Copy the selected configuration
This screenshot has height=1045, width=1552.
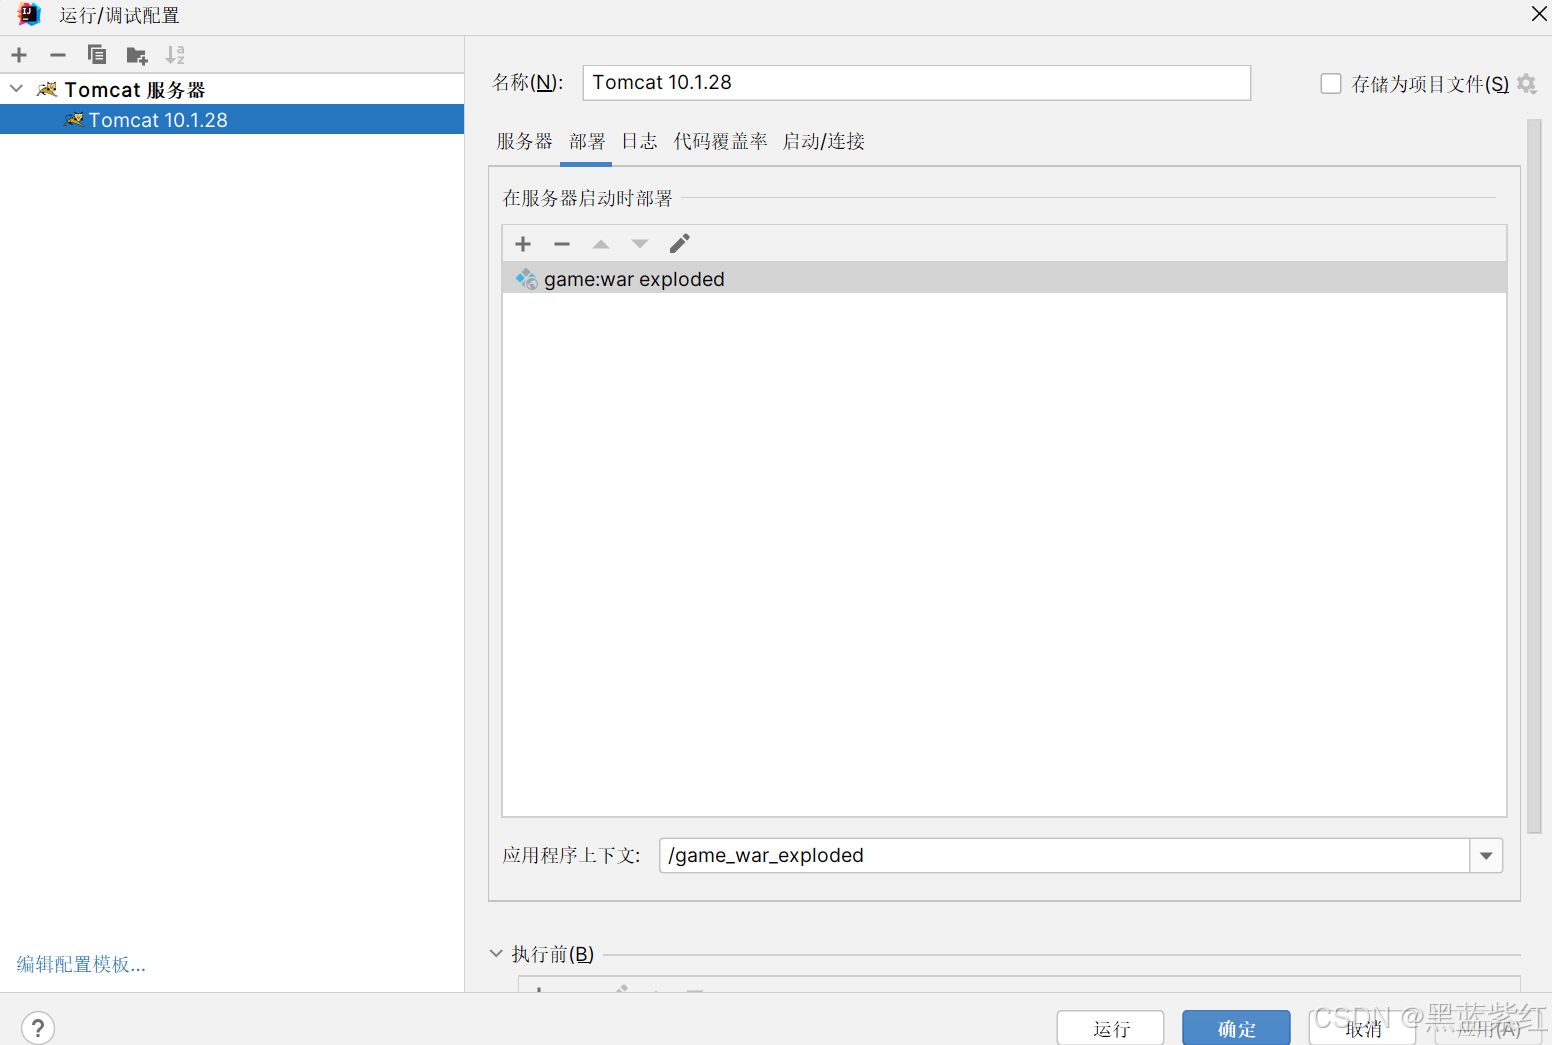point(97,55)
